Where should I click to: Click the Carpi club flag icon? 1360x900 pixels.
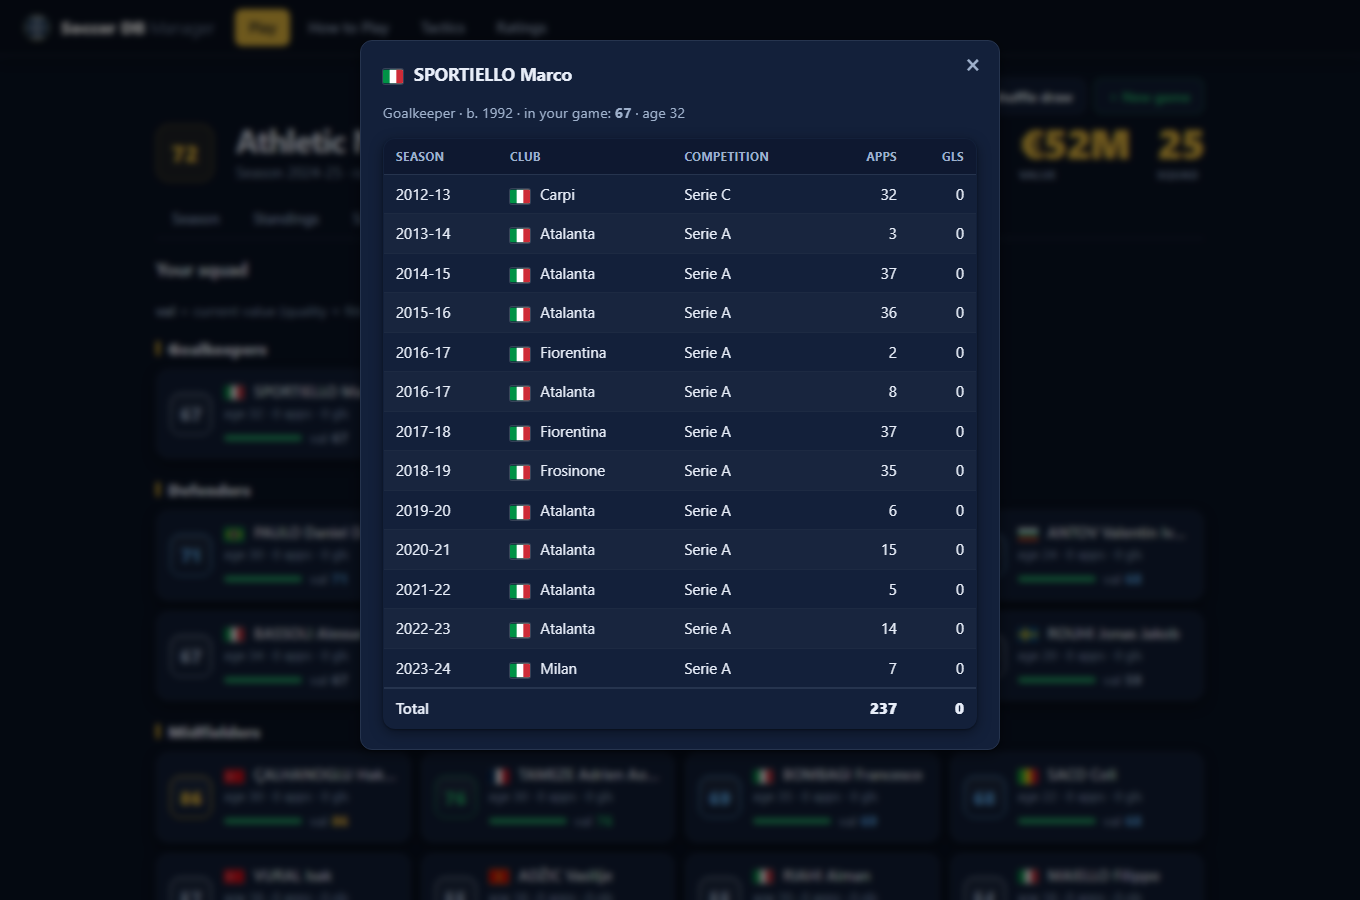click(520, 196)
